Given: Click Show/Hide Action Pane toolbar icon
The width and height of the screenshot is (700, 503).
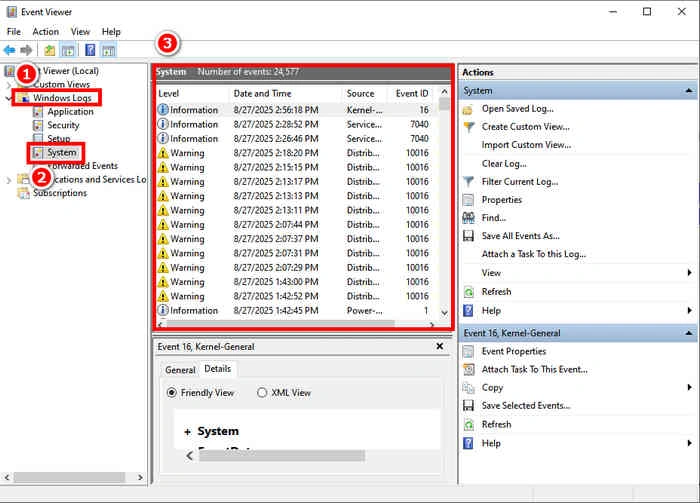Looking at the screenshot, I should [x=108, y=50].
